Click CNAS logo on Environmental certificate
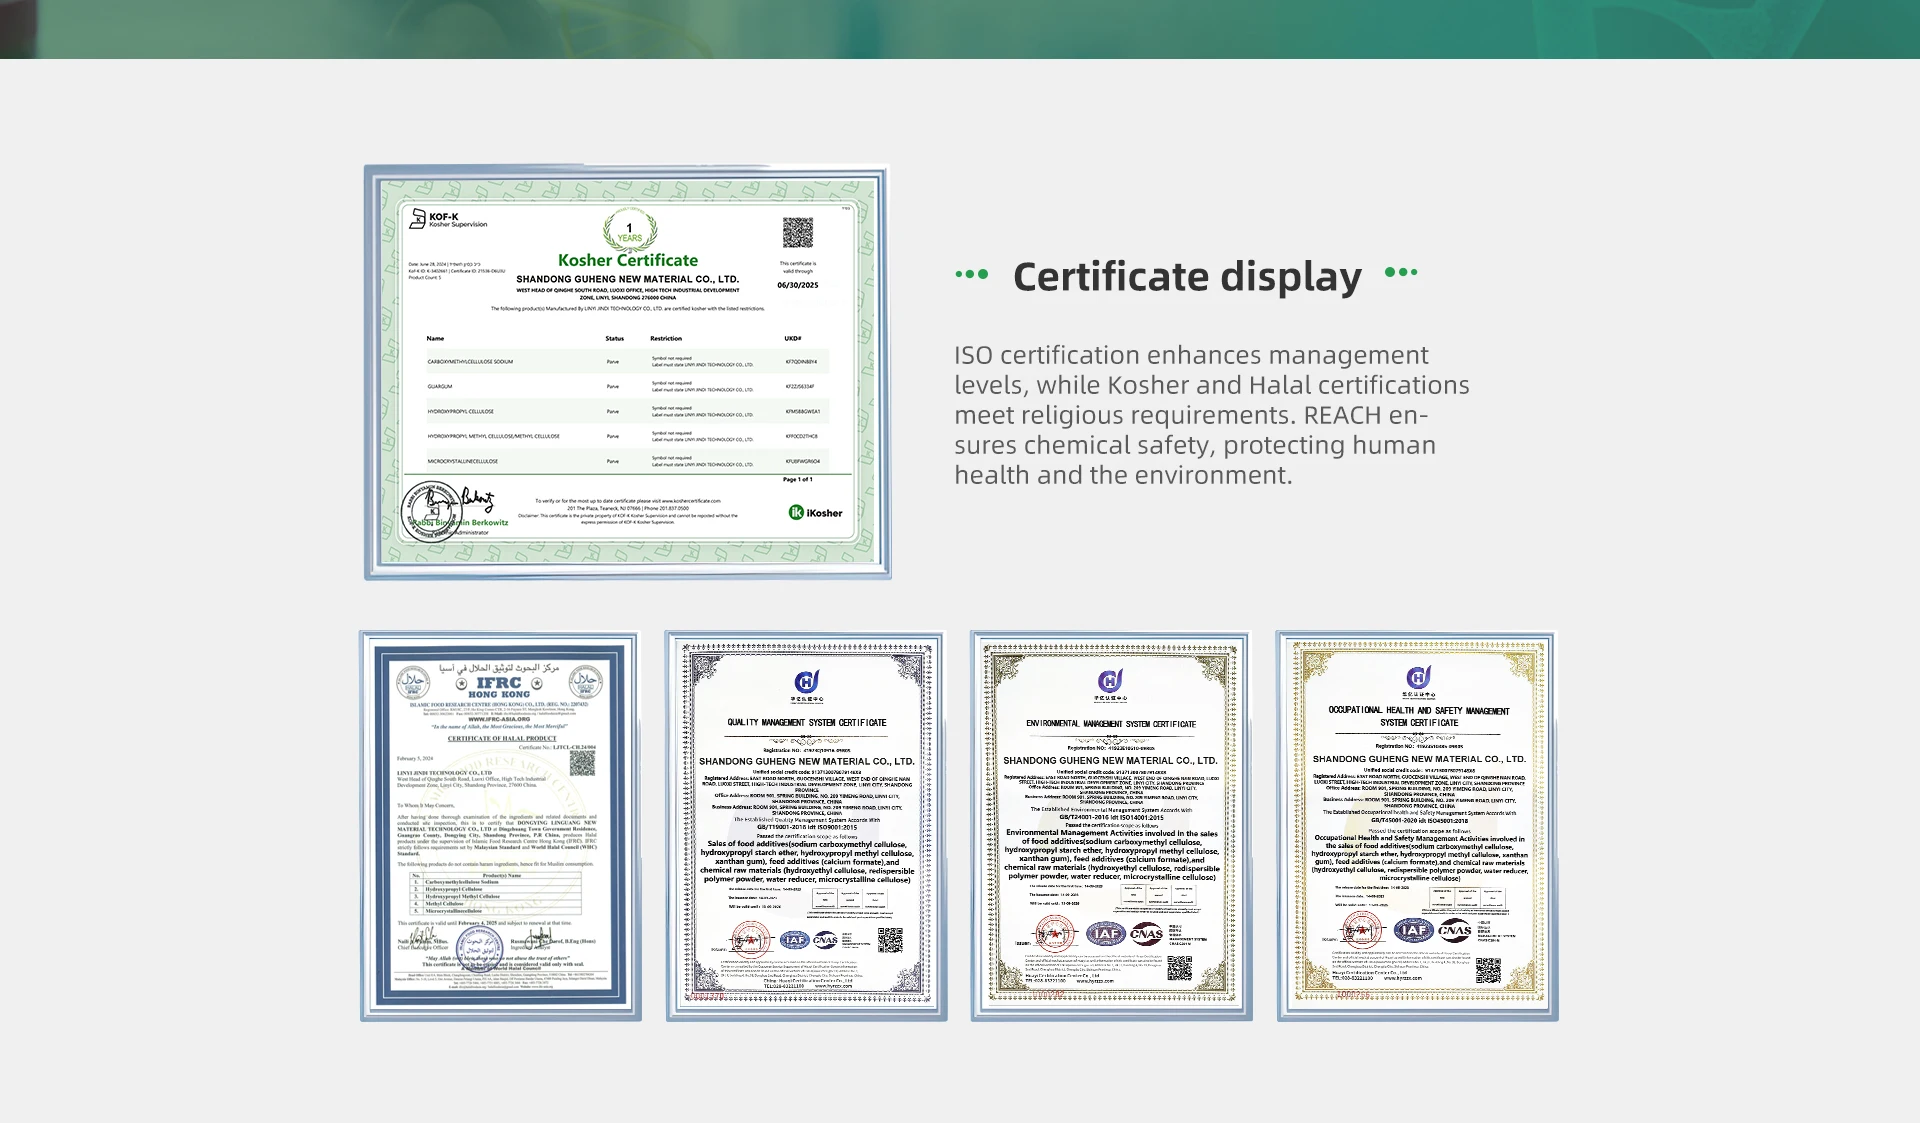Viewport: 1920px width, 1123px height. click(x=1146, y=934)
